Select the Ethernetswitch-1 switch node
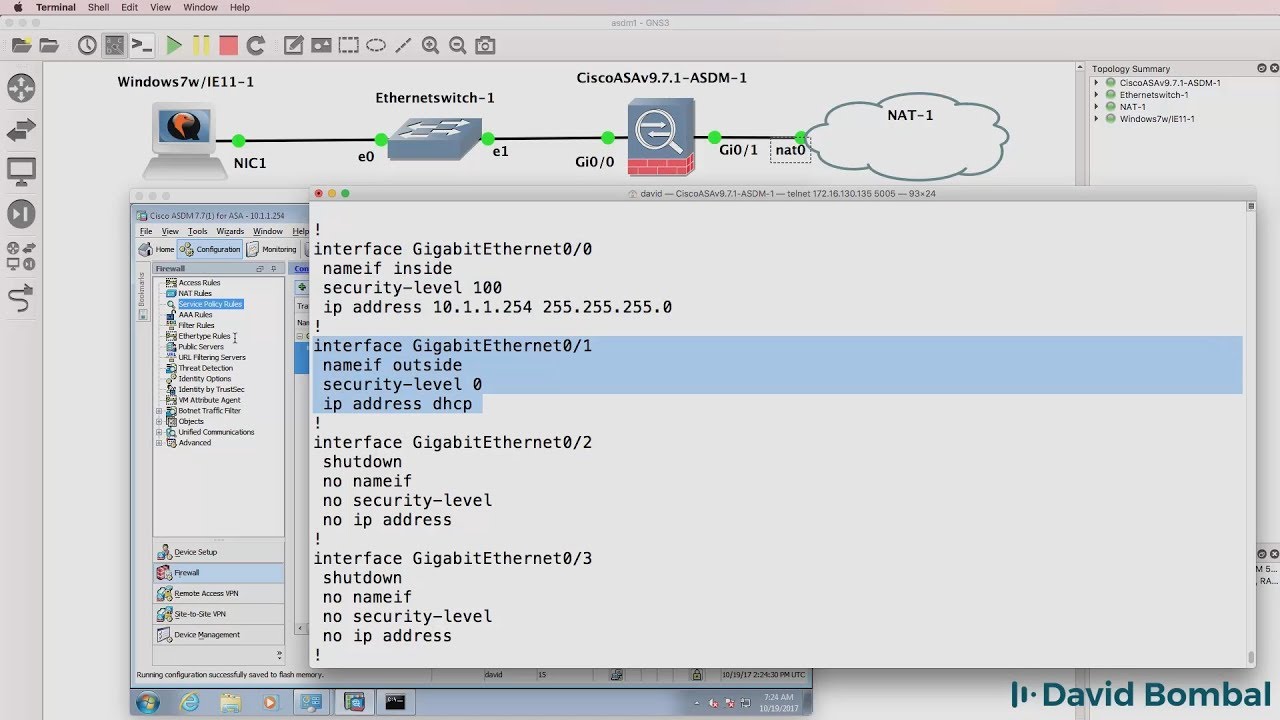1280x720 pixels. click(435, 138)
